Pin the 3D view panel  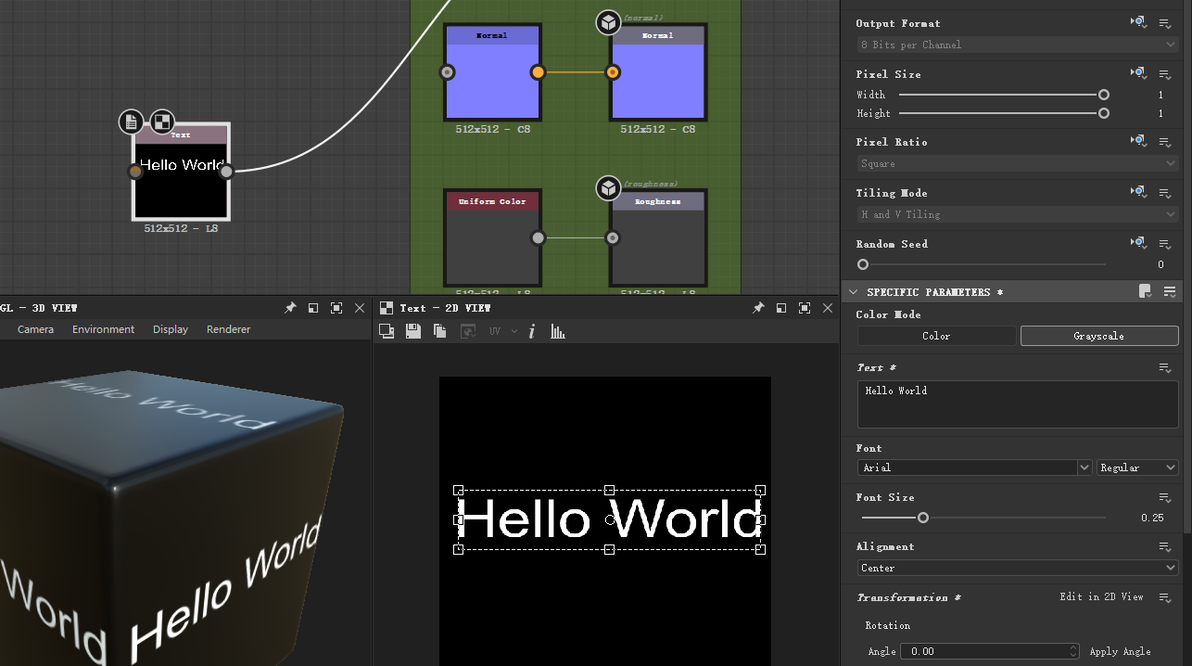pos(290,308)
